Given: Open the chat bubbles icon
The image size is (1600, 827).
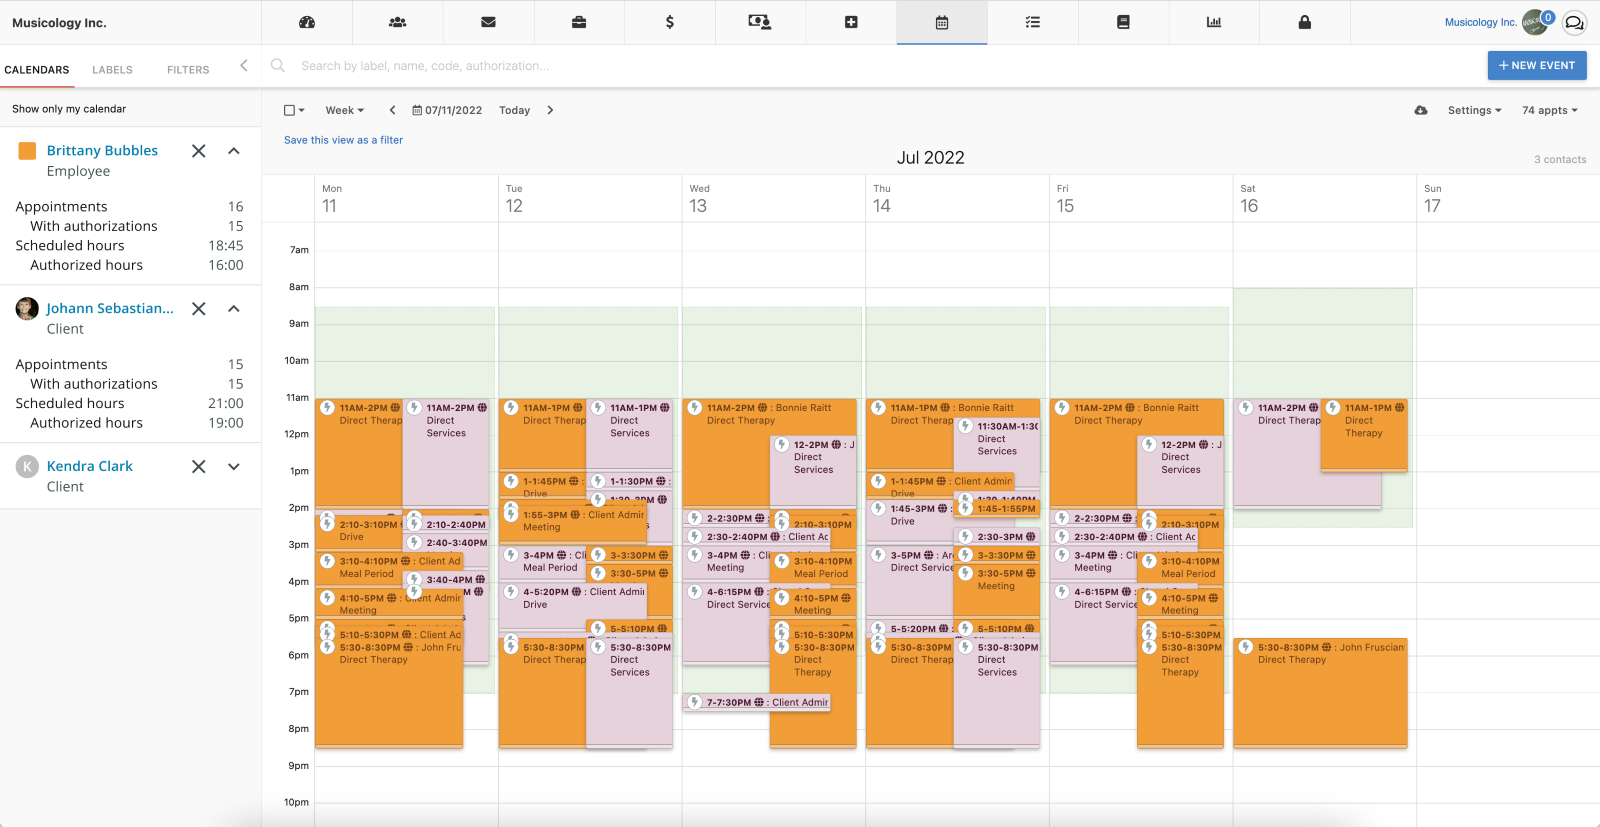Looking at the screenshot, I should coord(1574,23).
